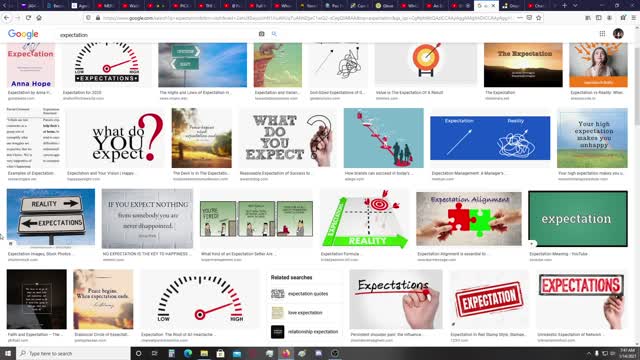This screenshot has width=640, height=360.
Task: Open the green 'expectation' chalkboard thumbnail
Action: click(x=578, y=219)
